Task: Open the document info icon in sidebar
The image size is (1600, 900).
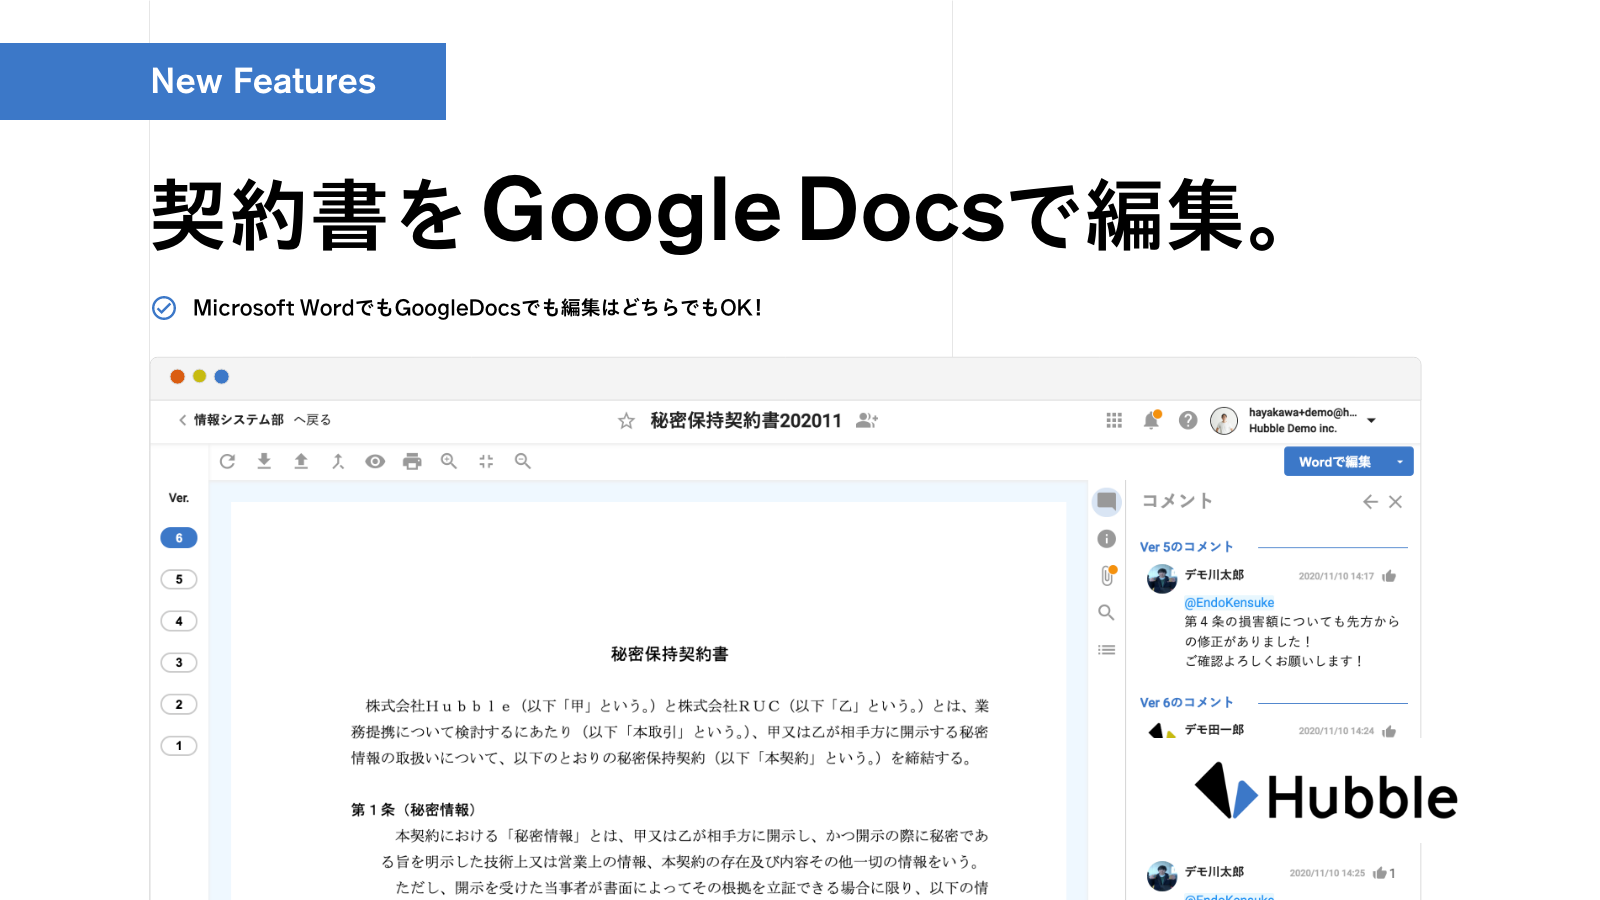Action: (x=1107, y=539)
